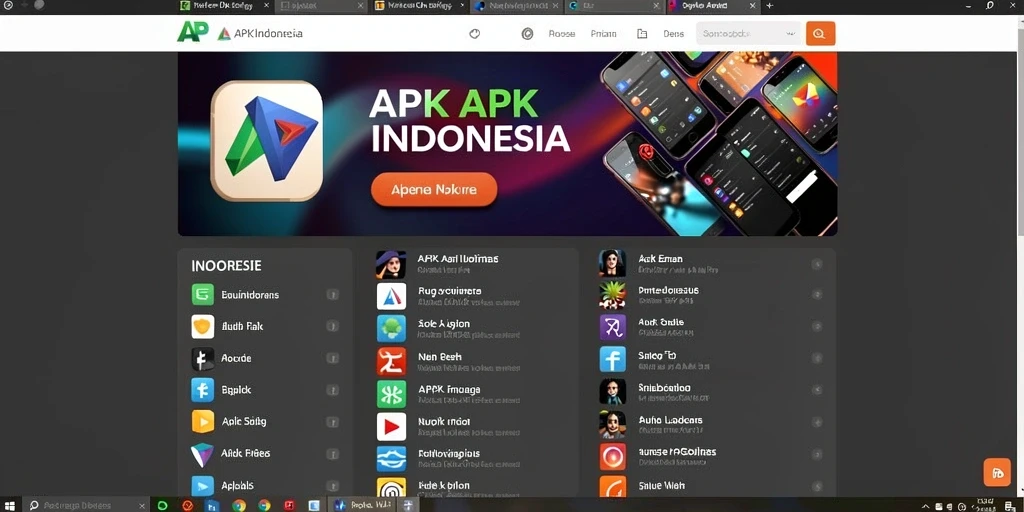Open the Dens navigation item

673,34
